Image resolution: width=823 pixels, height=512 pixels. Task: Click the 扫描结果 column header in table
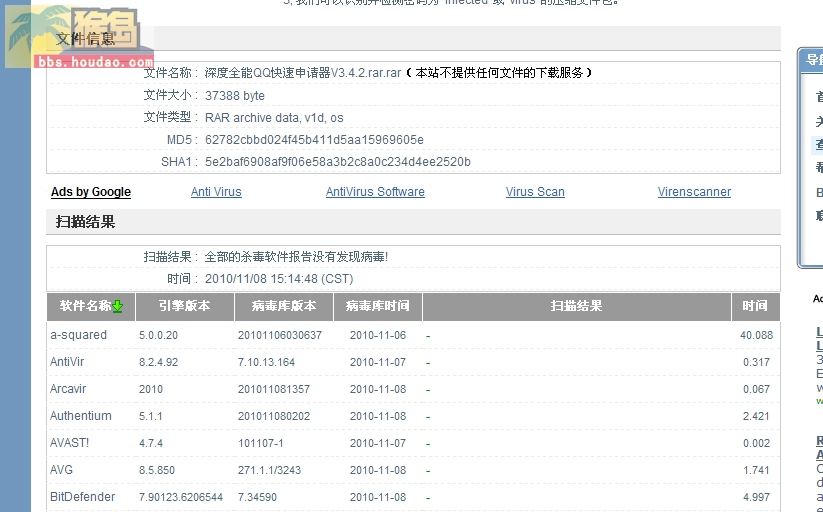coord(576,306)
